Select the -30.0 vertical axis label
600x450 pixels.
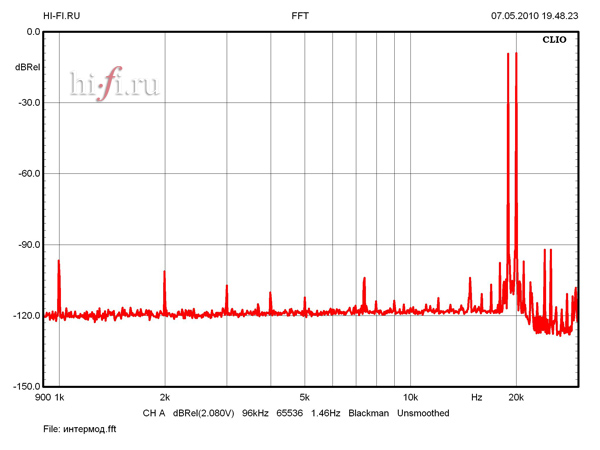pyautogui.click(x=28, y=103)
